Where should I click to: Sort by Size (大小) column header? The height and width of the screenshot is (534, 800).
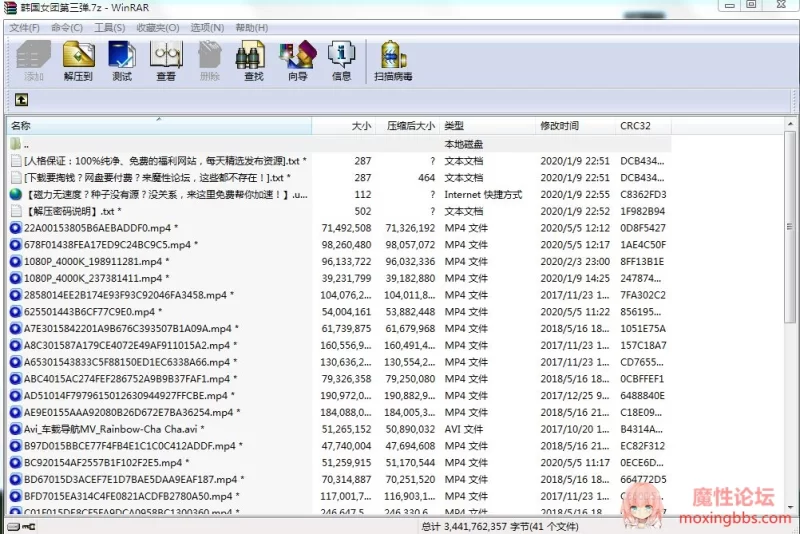coord(343,125)
